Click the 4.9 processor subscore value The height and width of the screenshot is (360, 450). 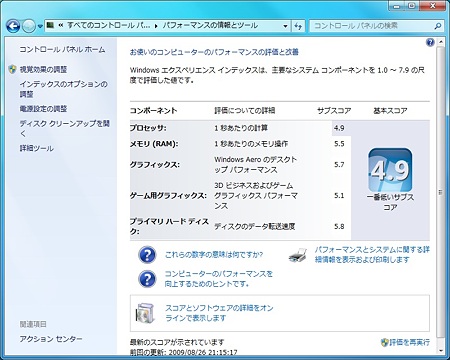[339, 128]
